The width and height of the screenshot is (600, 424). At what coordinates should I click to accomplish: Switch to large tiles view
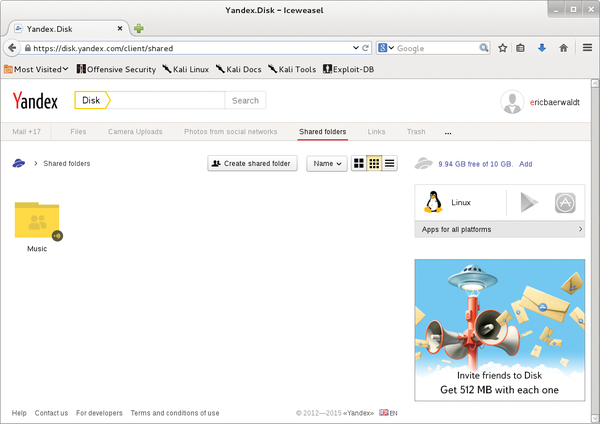[359, 163]
